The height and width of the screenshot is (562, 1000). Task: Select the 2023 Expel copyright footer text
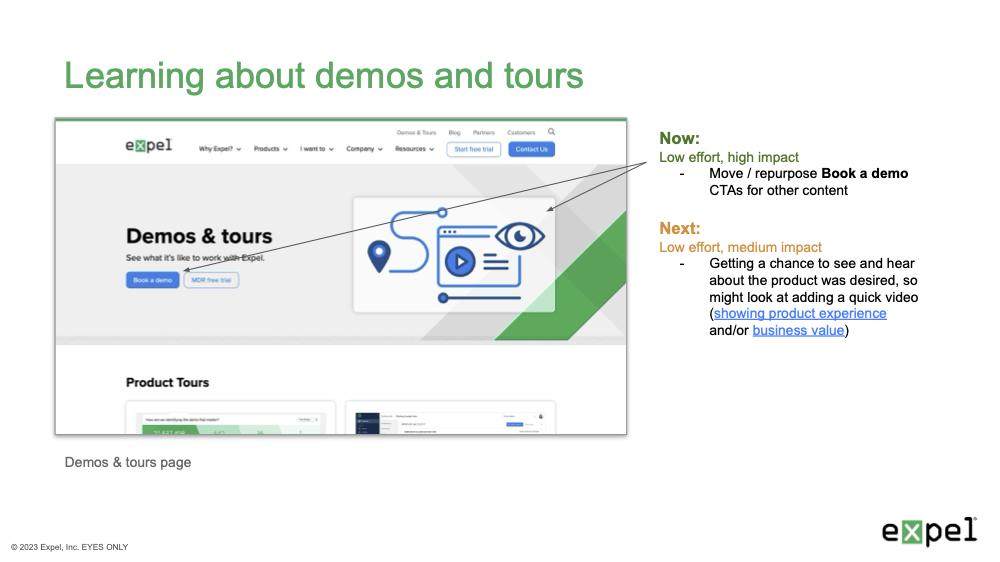pyautogui.click(x=70, y=547)
